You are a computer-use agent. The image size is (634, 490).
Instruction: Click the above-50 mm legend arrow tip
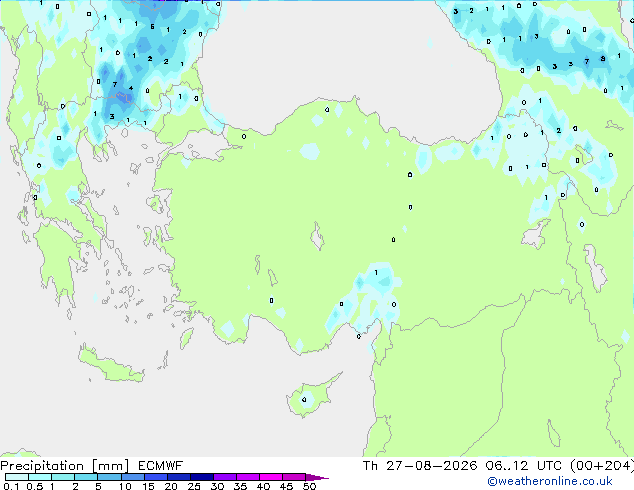317,477
